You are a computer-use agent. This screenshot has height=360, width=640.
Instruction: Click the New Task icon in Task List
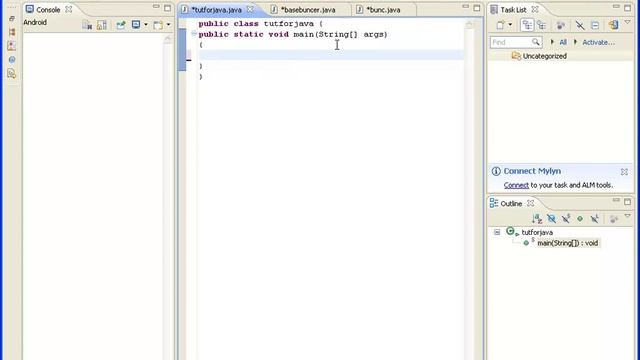(x=500, y=25)
